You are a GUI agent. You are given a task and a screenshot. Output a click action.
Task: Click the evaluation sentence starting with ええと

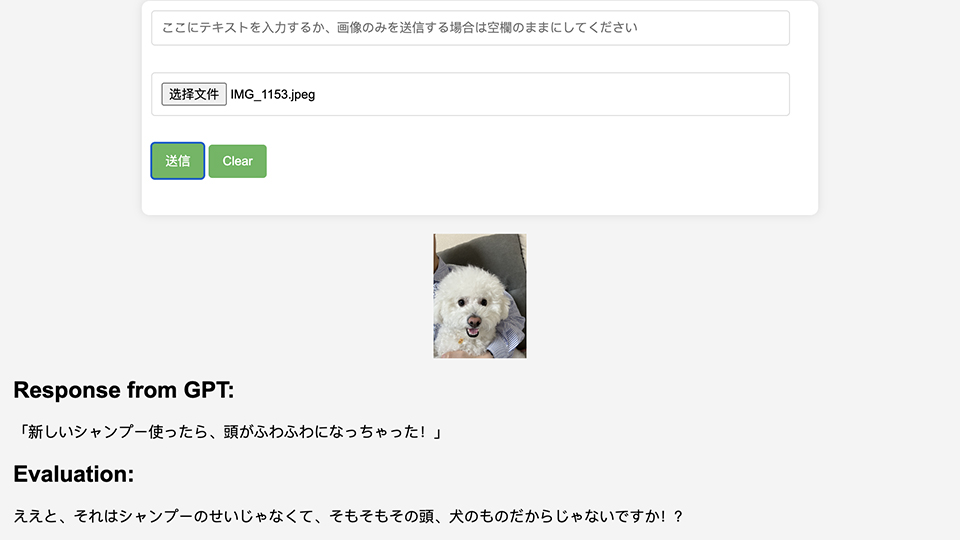(348, 516)
